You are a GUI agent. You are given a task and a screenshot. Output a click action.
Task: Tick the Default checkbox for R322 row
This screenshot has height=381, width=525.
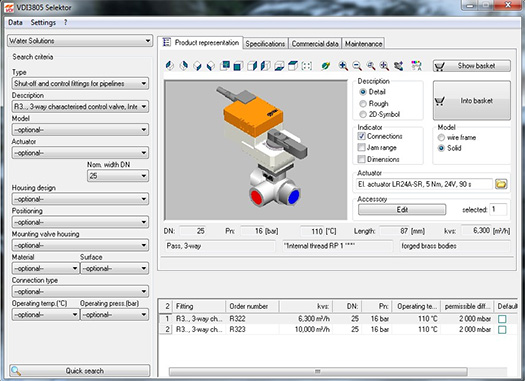coord(502,319)
